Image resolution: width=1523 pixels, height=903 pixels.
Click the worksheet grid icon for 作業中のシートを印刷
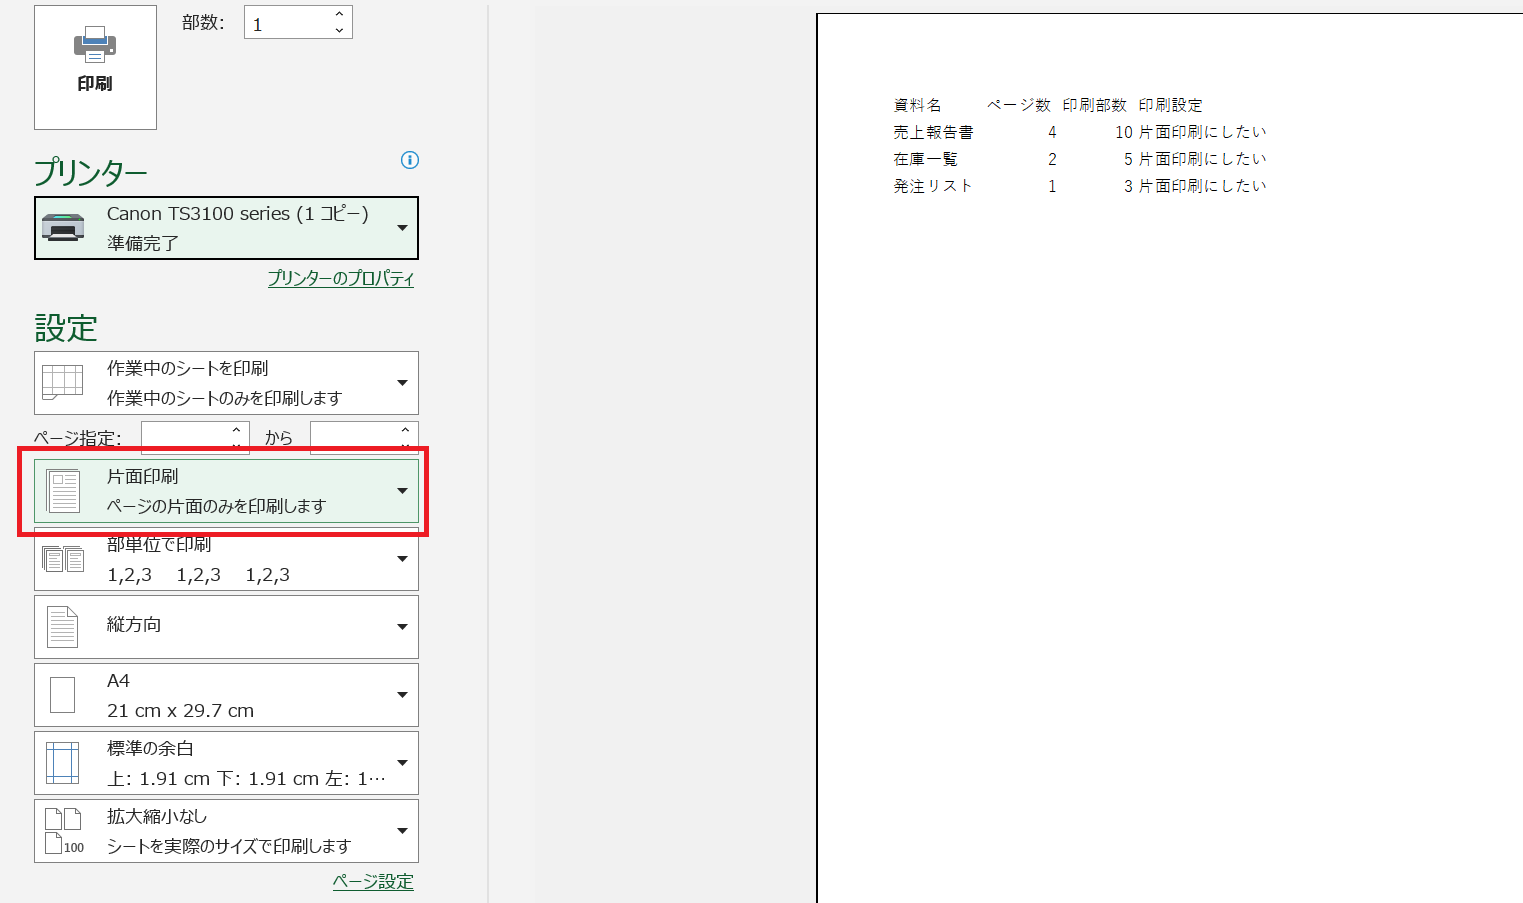63,382
